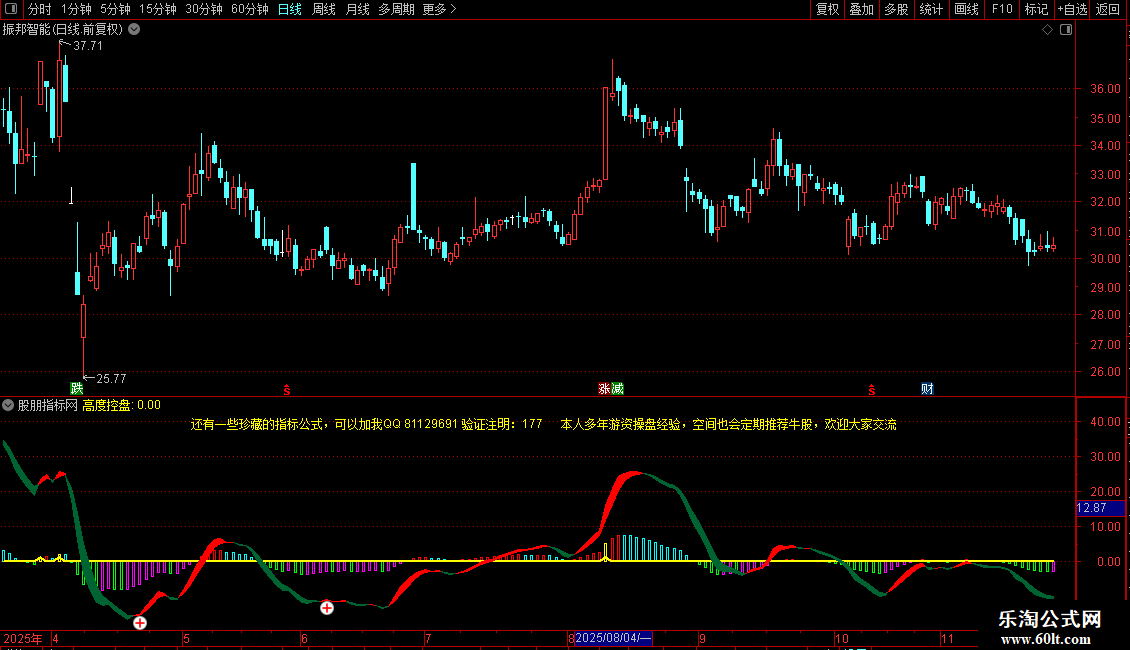Switch to 30分钟 period

pos(204,9)
